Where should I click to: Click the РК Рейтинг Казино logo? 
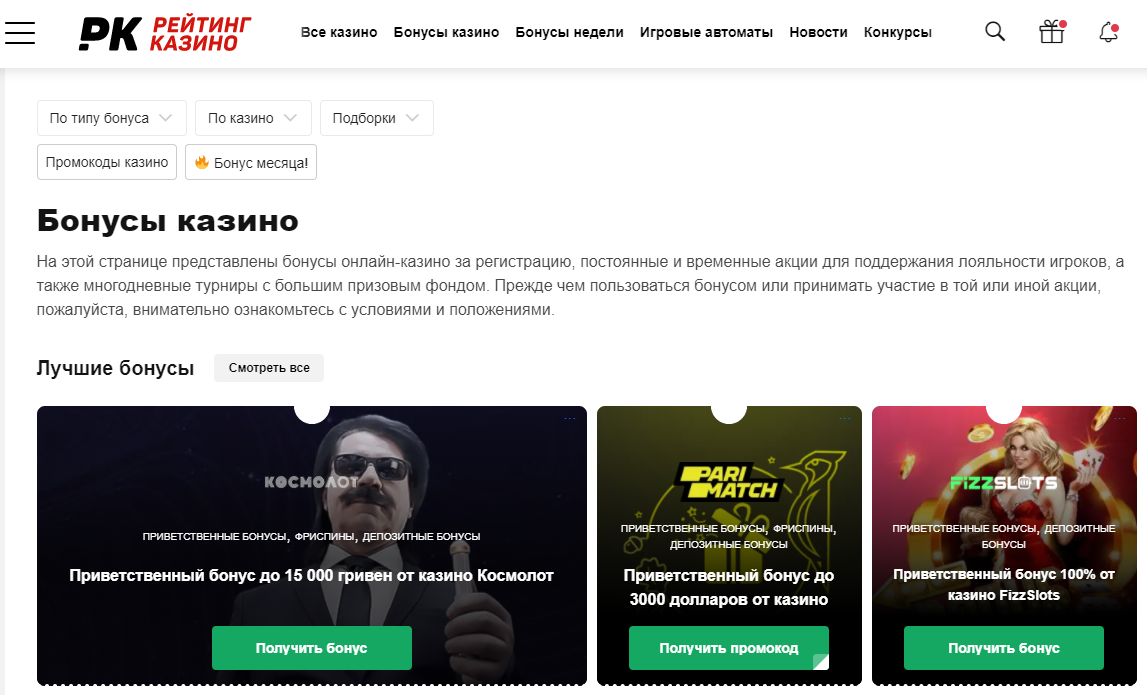click(x=165, y=34)
